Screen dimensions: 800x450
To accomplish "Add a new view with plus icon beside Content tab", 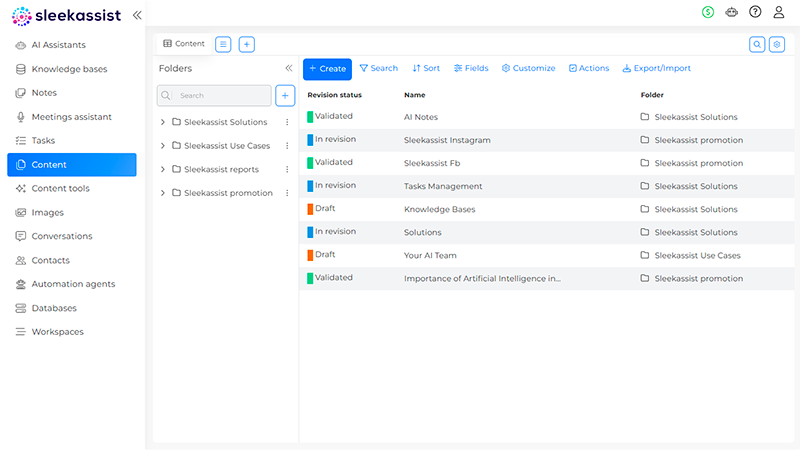I will [246, 44].
